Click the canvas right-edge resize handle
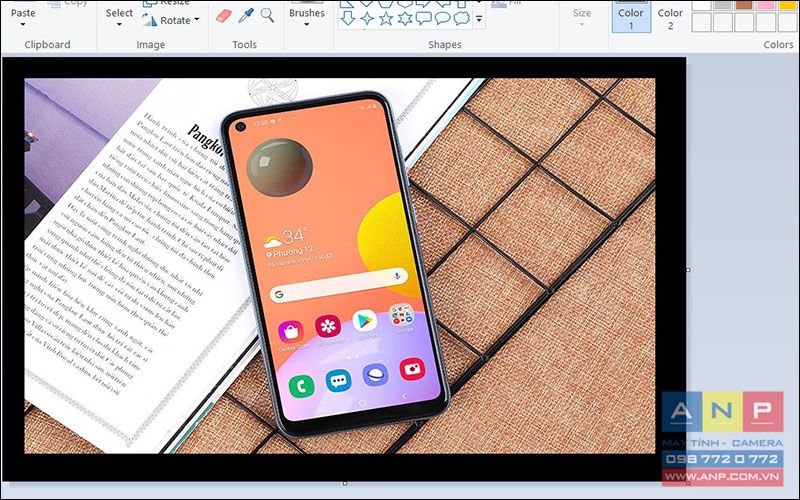800x500 pixels. (x=688, y=270)
